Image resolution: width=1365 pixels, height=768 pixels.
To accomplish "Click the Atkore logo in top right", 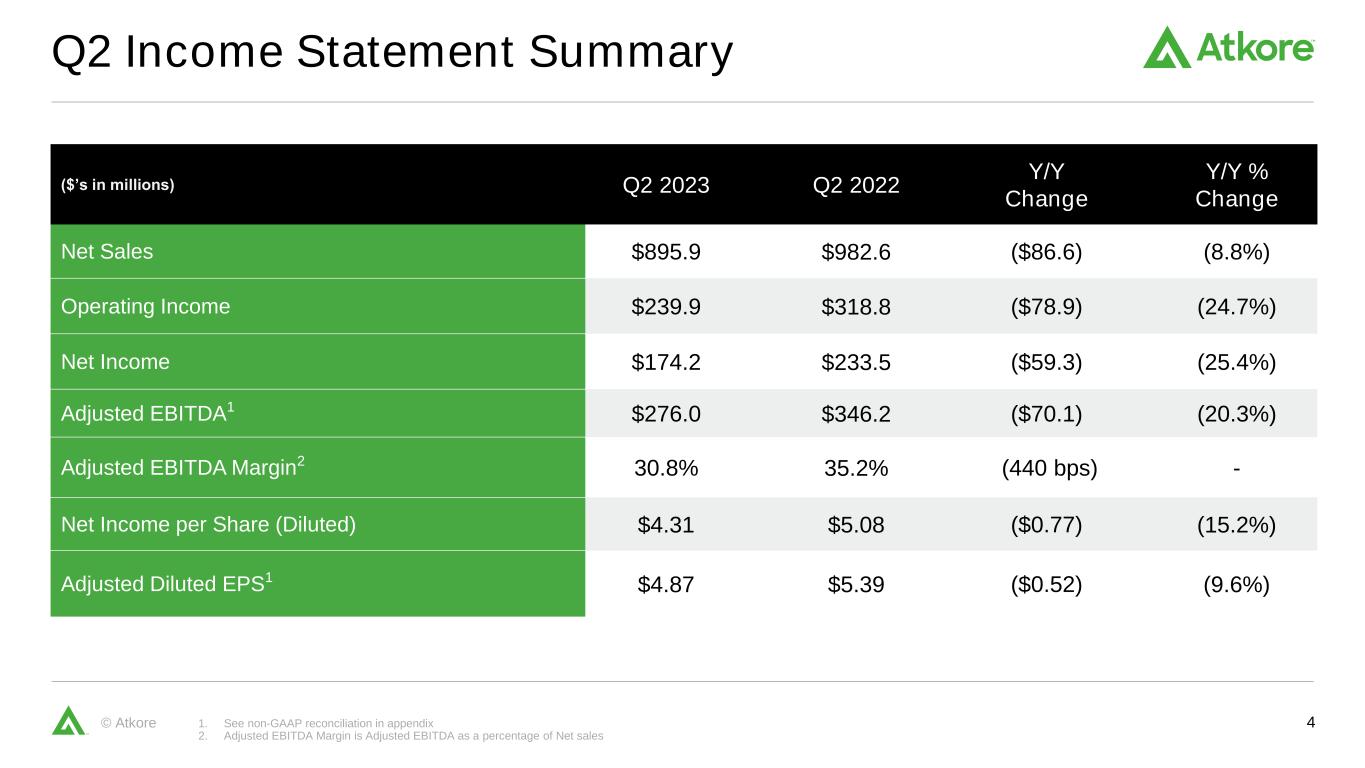I will coord(1228,47).
